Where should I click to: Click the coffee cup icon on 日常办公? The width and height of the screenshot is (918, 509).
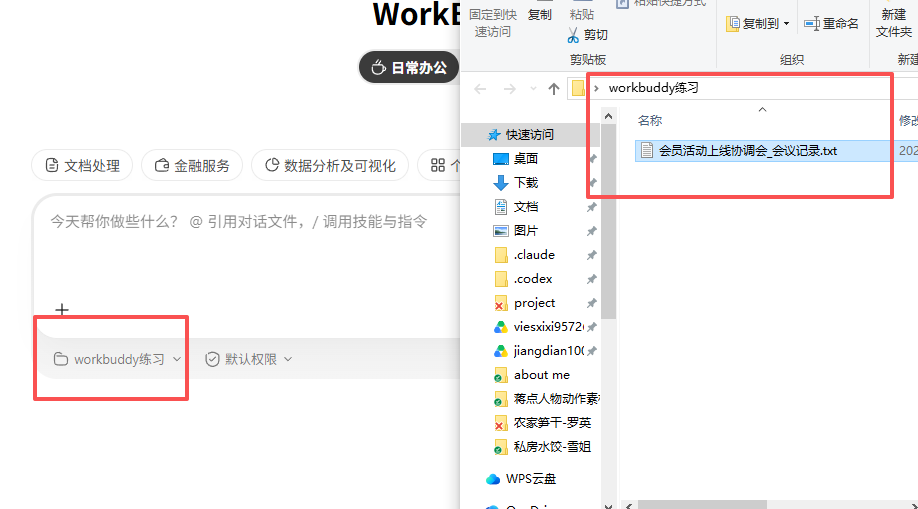[378, 67]
